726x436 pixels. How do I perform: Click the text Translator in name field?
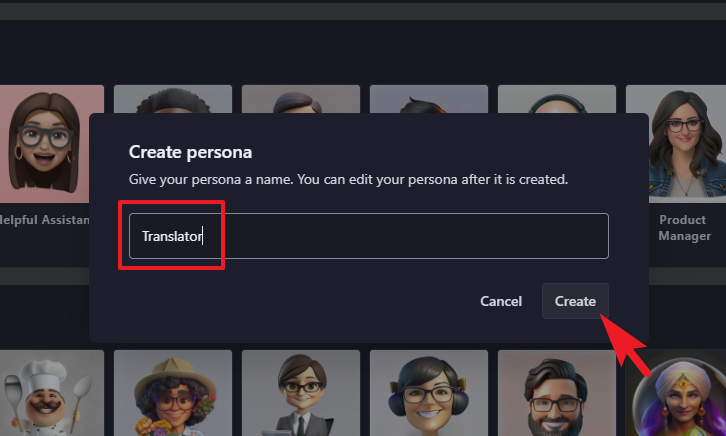(172, 236)
